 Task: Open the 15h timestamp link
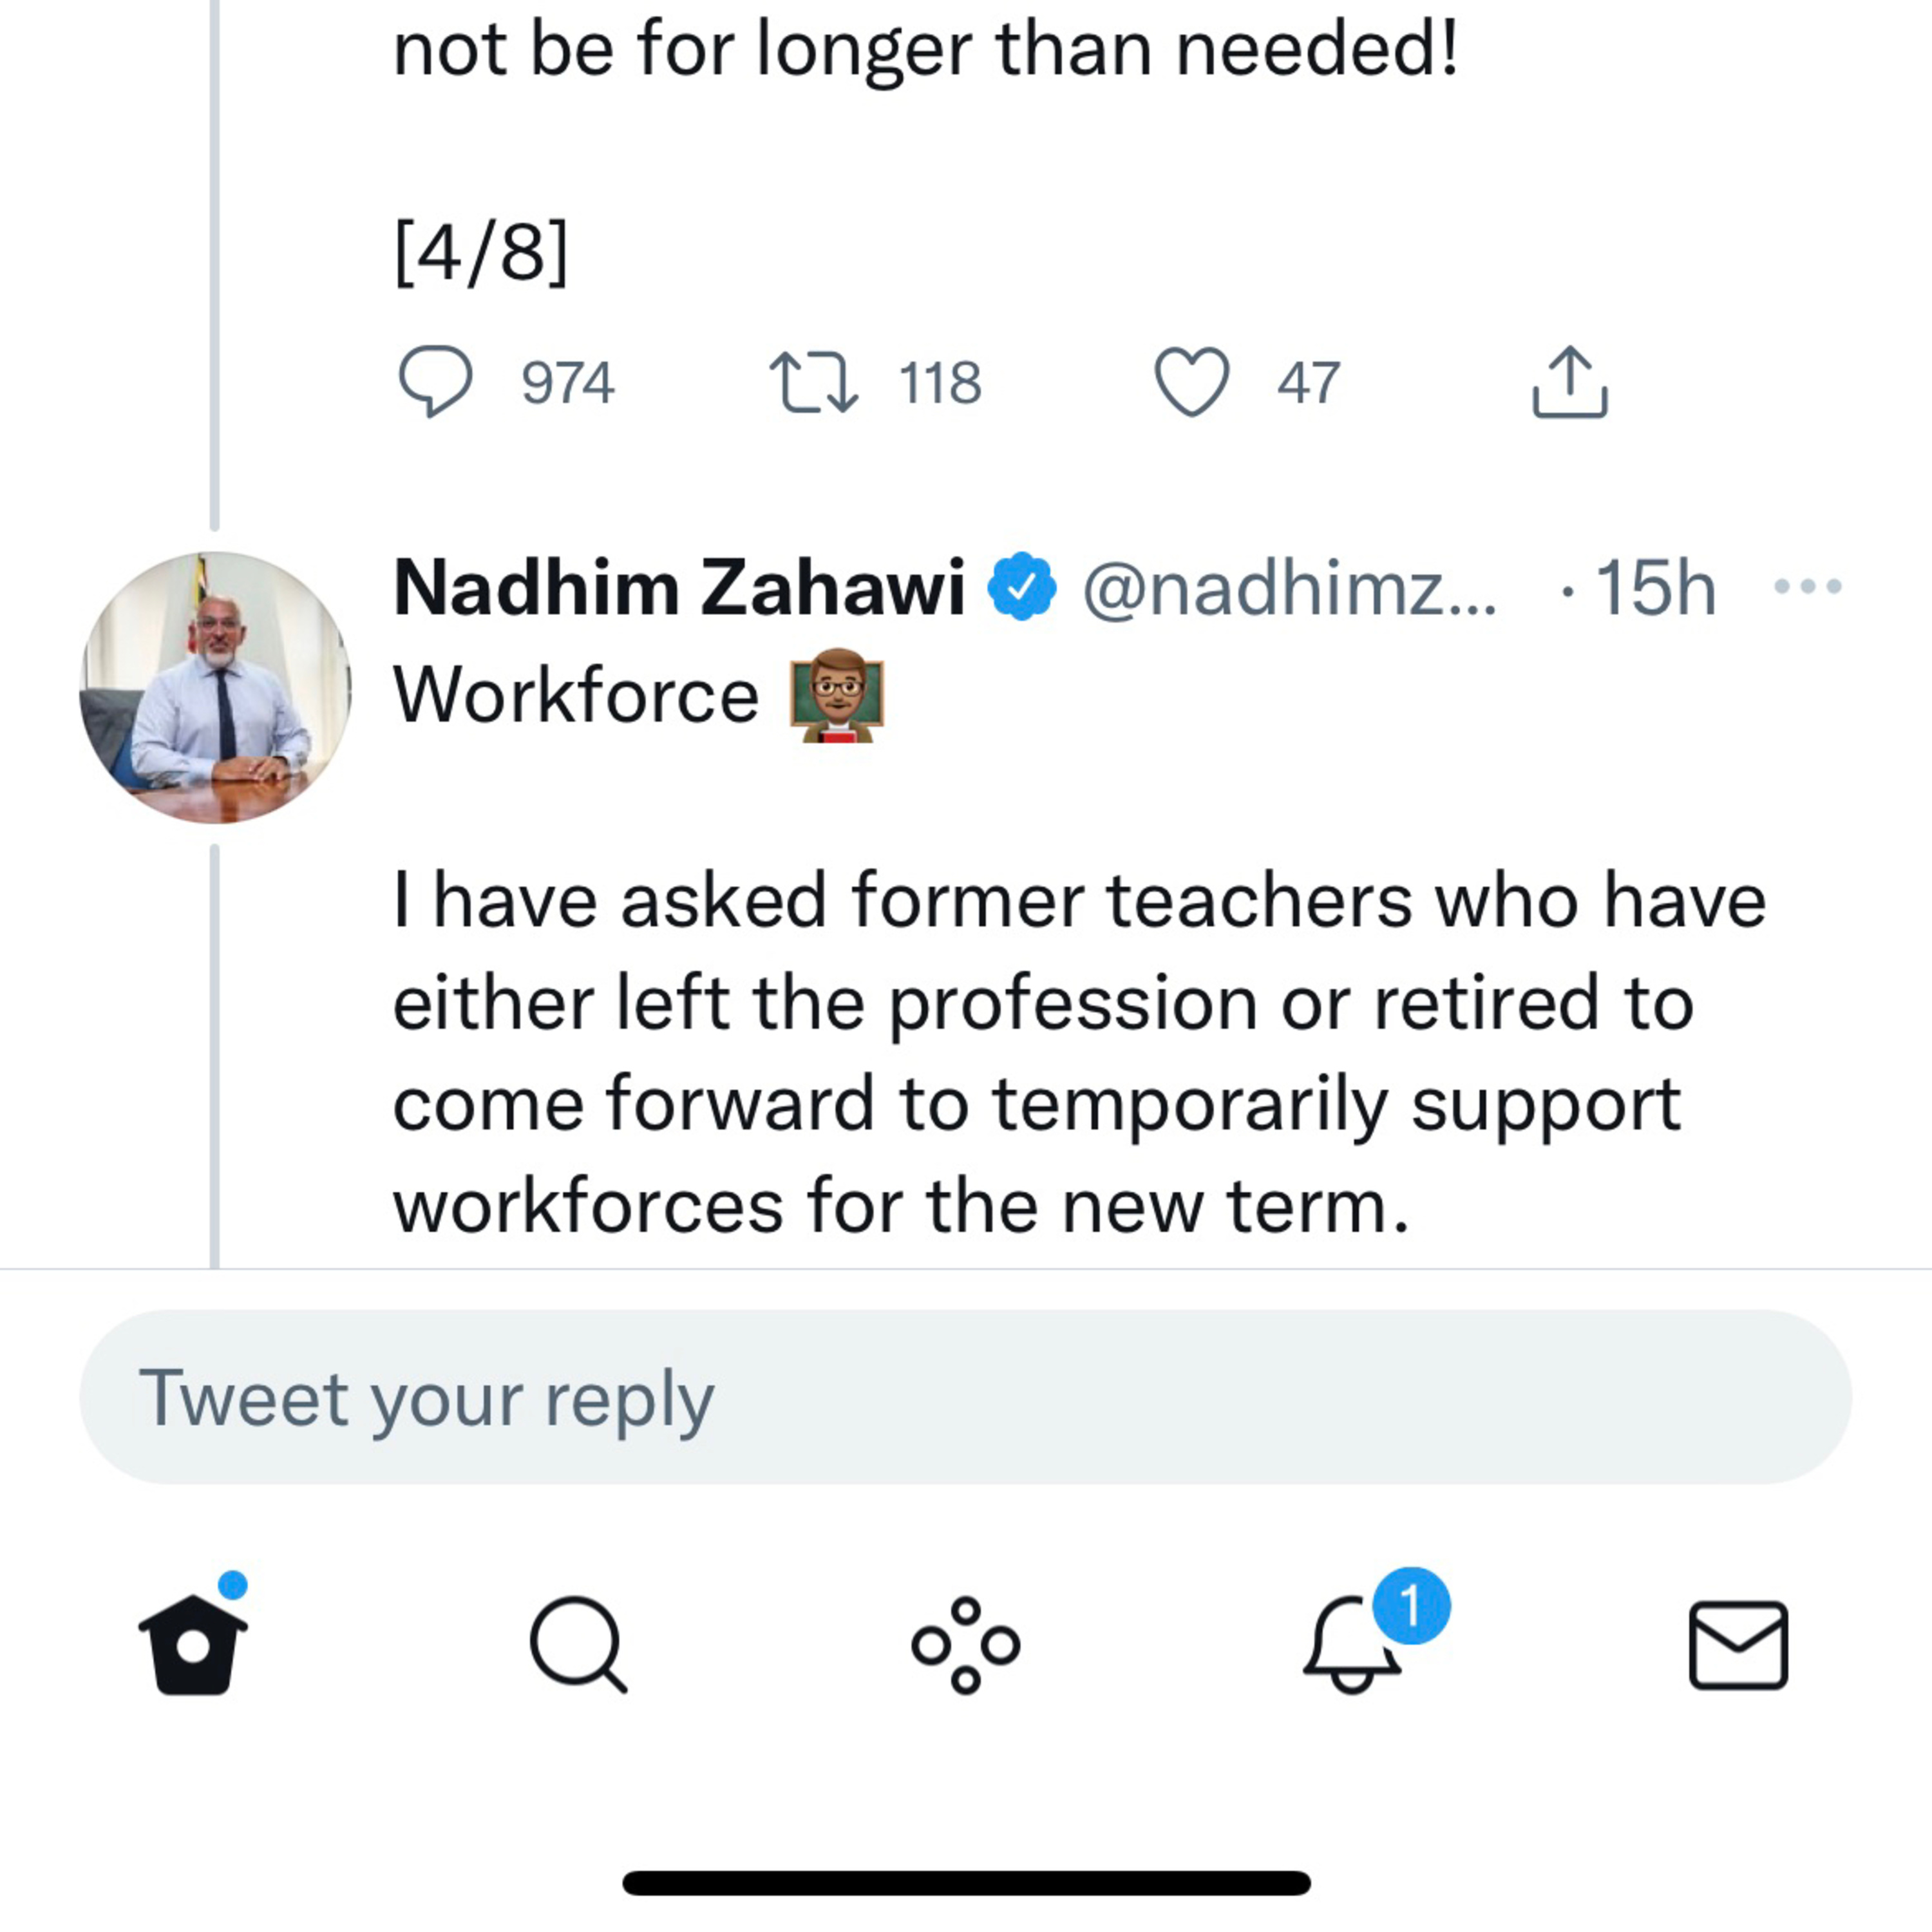click(1655, 588)
